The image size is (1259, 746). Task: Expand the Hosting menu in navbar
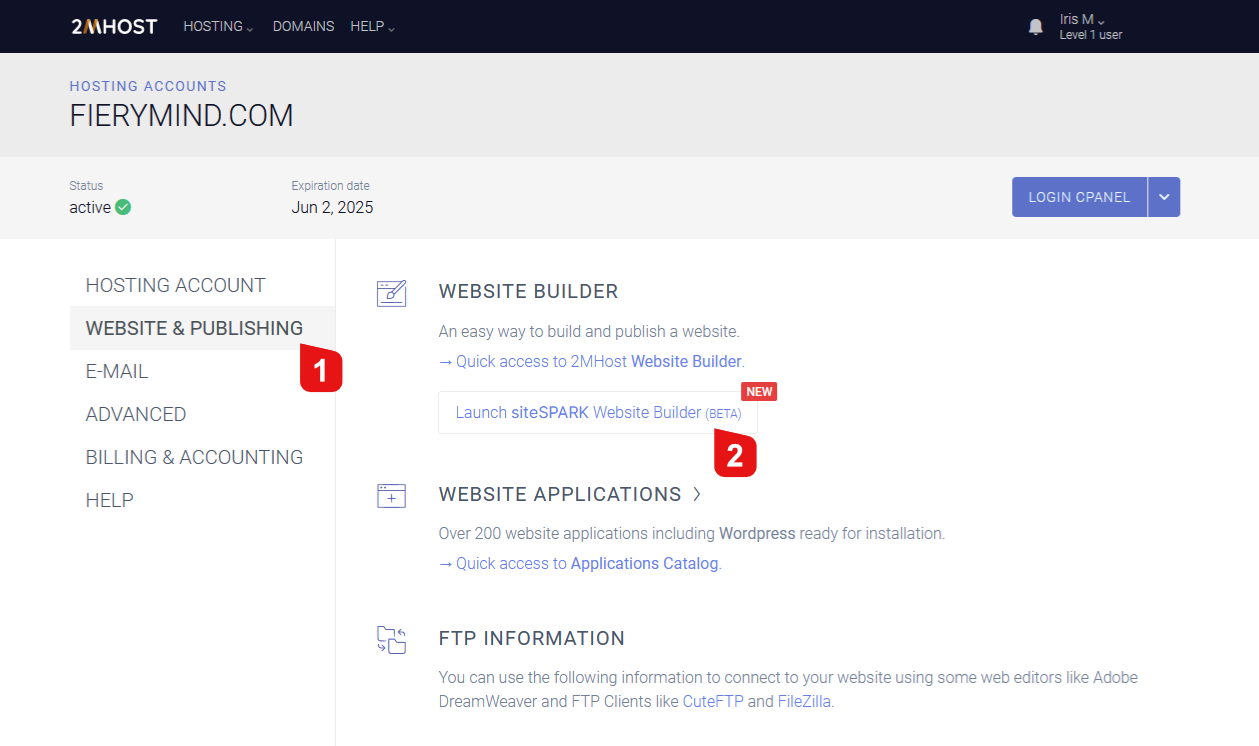click(218, 27)
